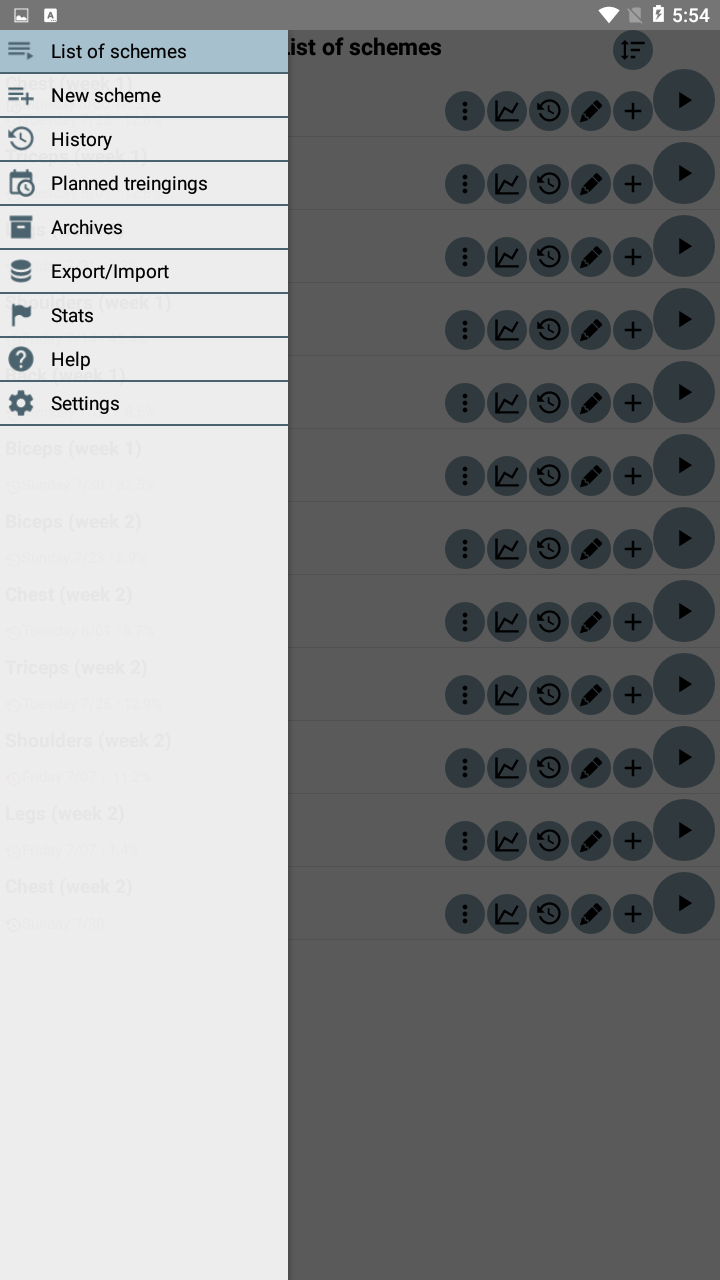Viewport: 720px width, 1280px height.
Task: Go to History in navigation drawer
Action: 81,139
